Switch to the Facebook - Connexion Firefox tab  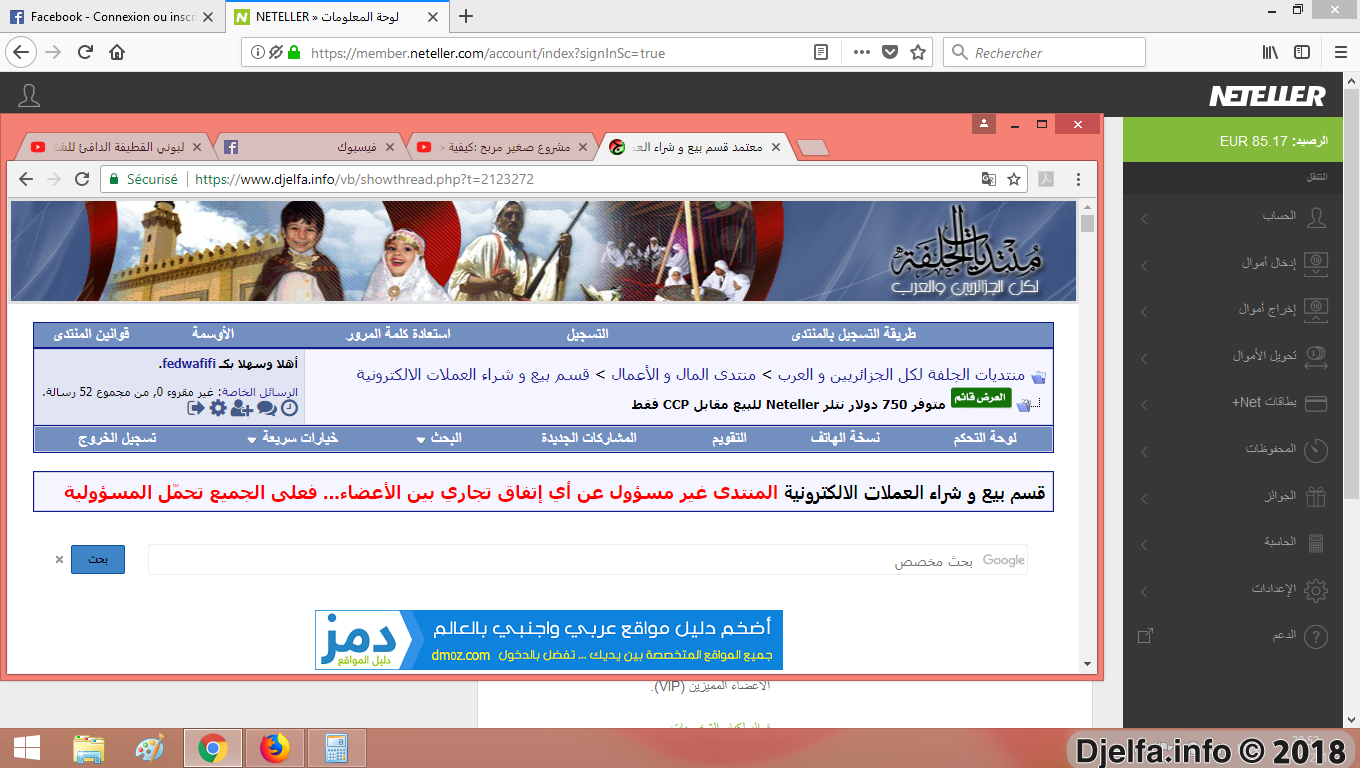tap(113, 16)
